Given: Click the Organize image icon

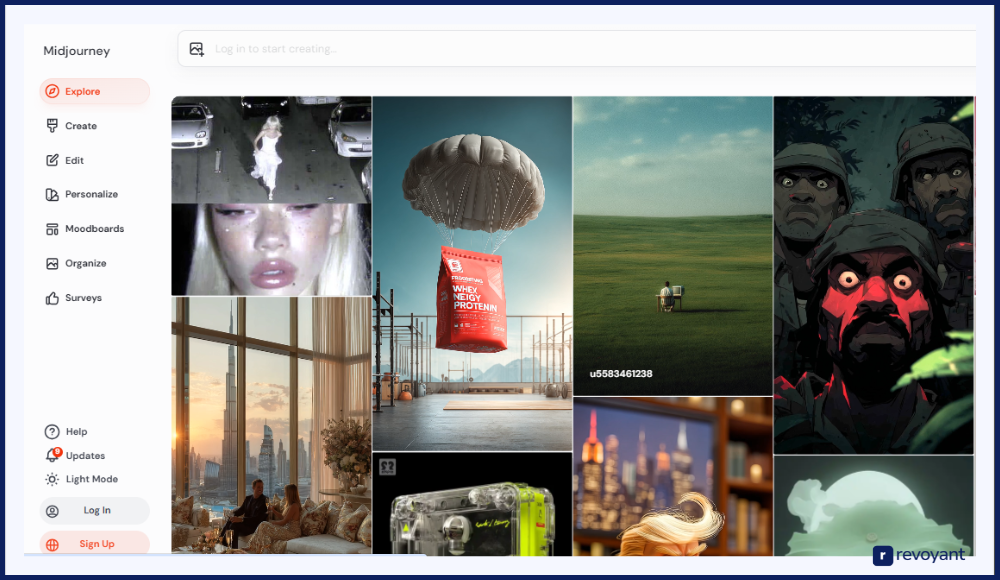Looking at the screenshot, I should point(53,264).
